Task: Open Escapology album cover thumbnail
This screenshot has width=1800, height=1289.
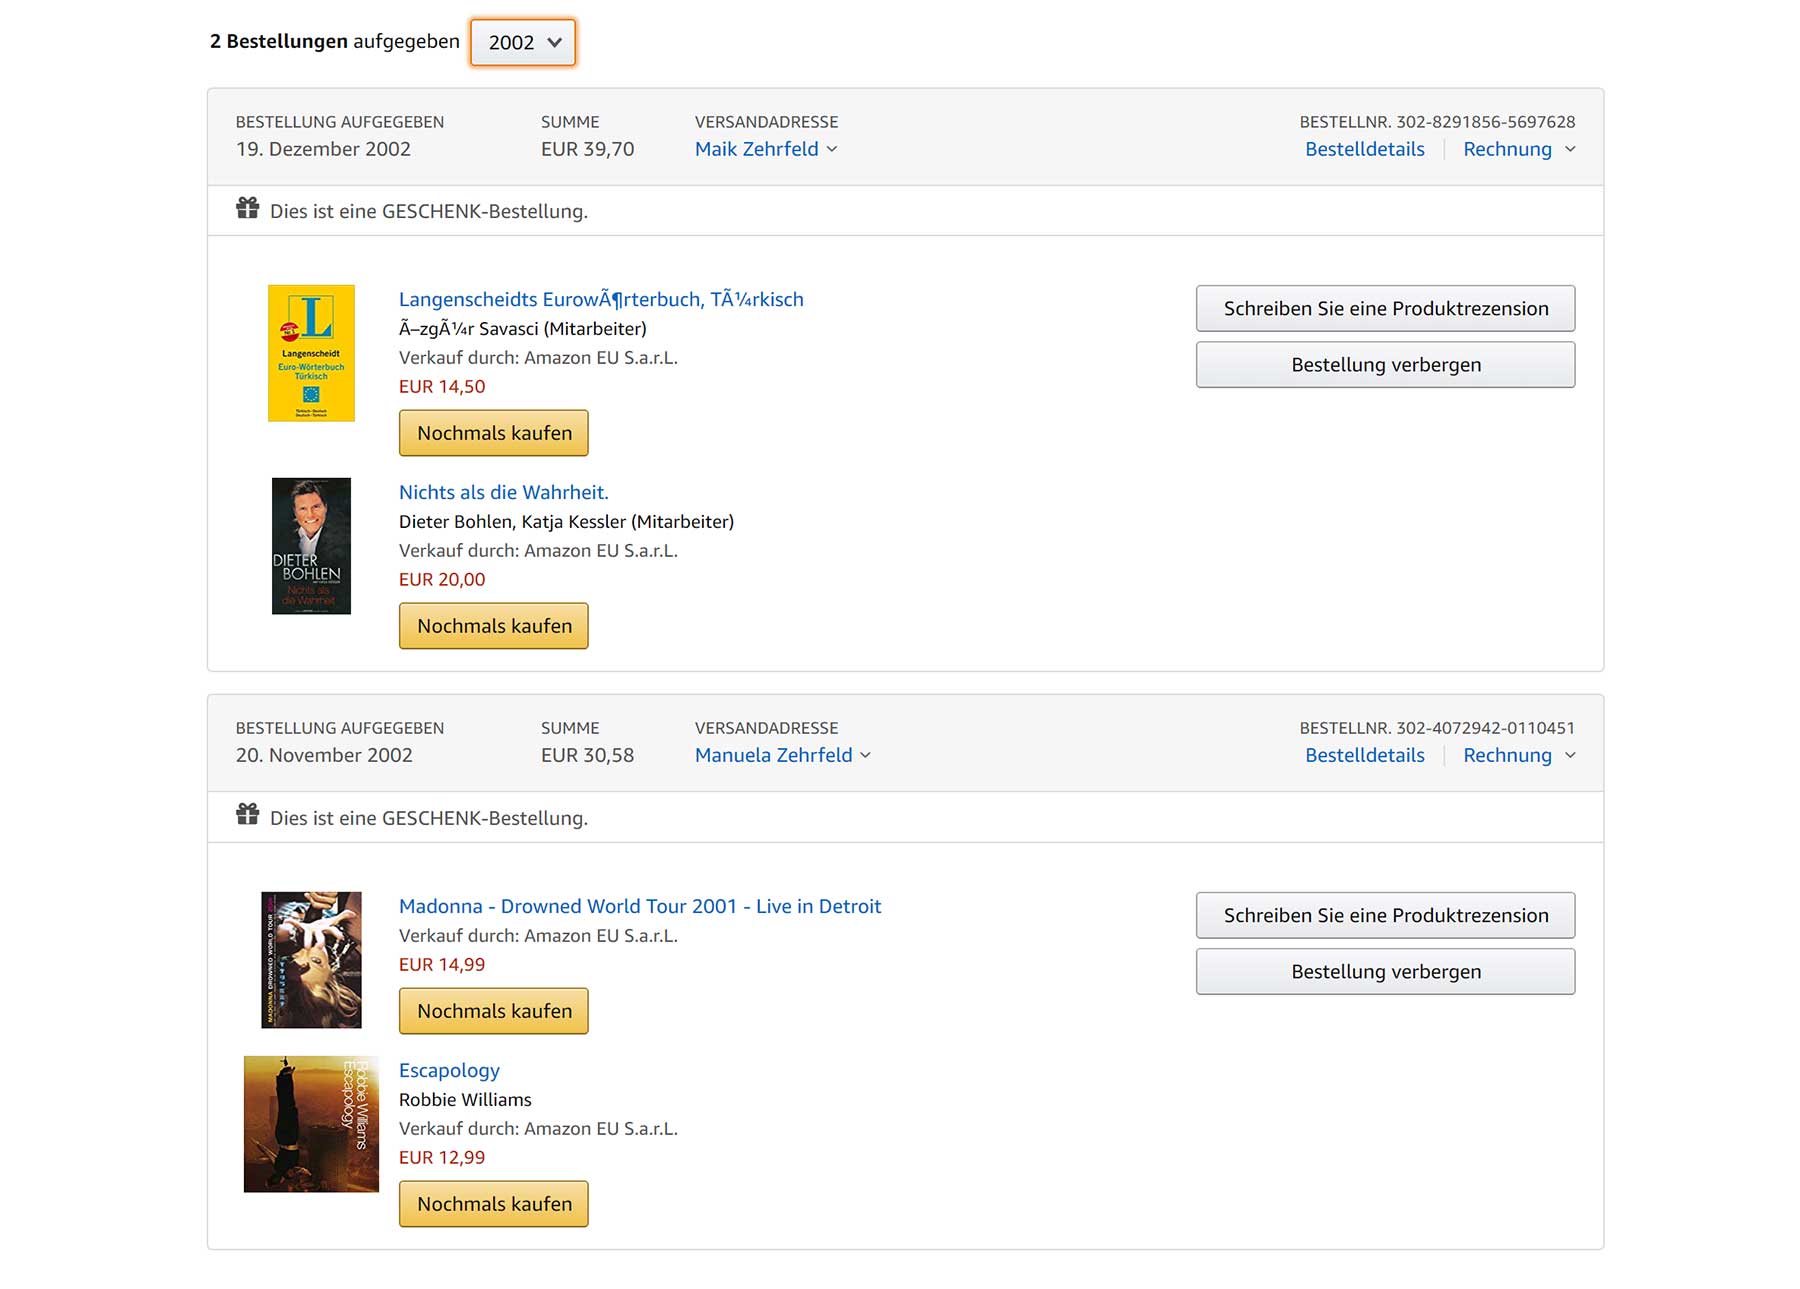Action: [x=311, y=1124]
